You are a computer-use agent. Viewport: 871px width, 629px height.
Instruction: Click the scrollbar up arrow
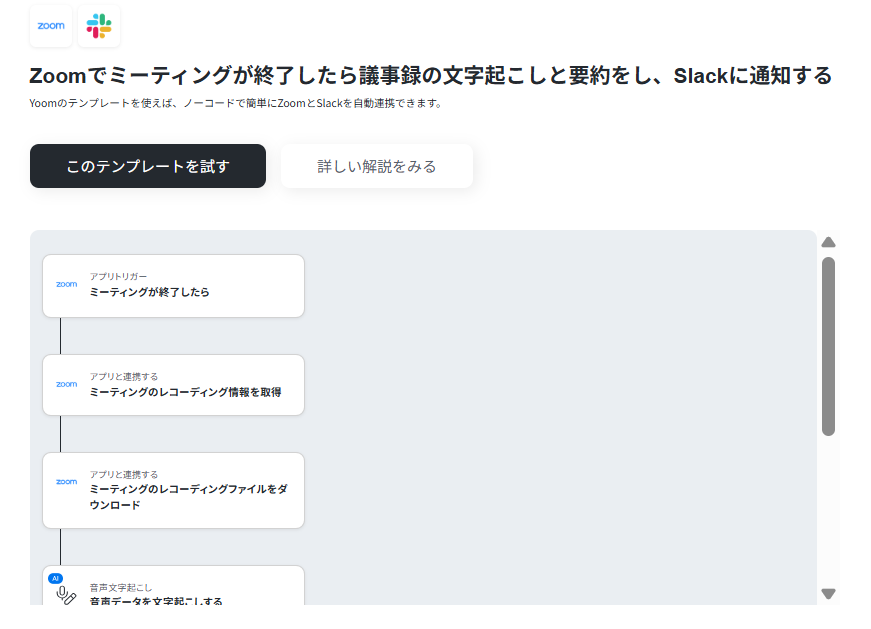click(828, 242)
